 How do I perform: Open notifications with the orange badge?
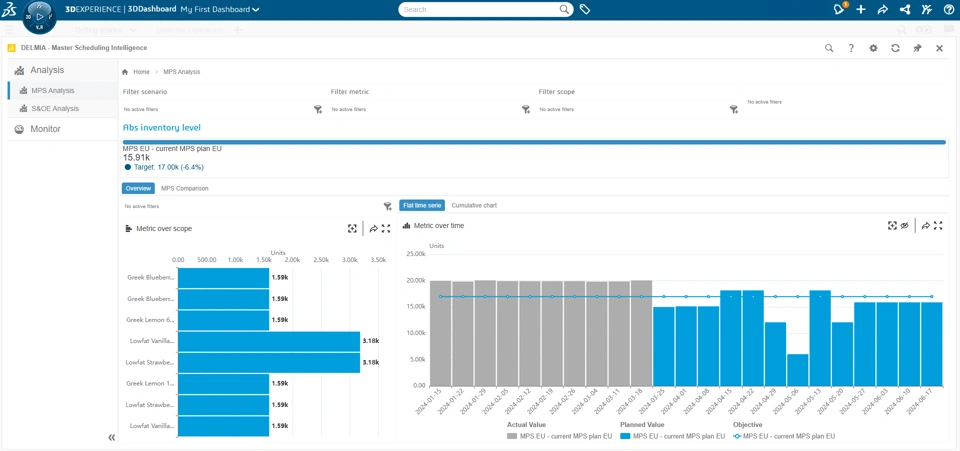point(839,9)
